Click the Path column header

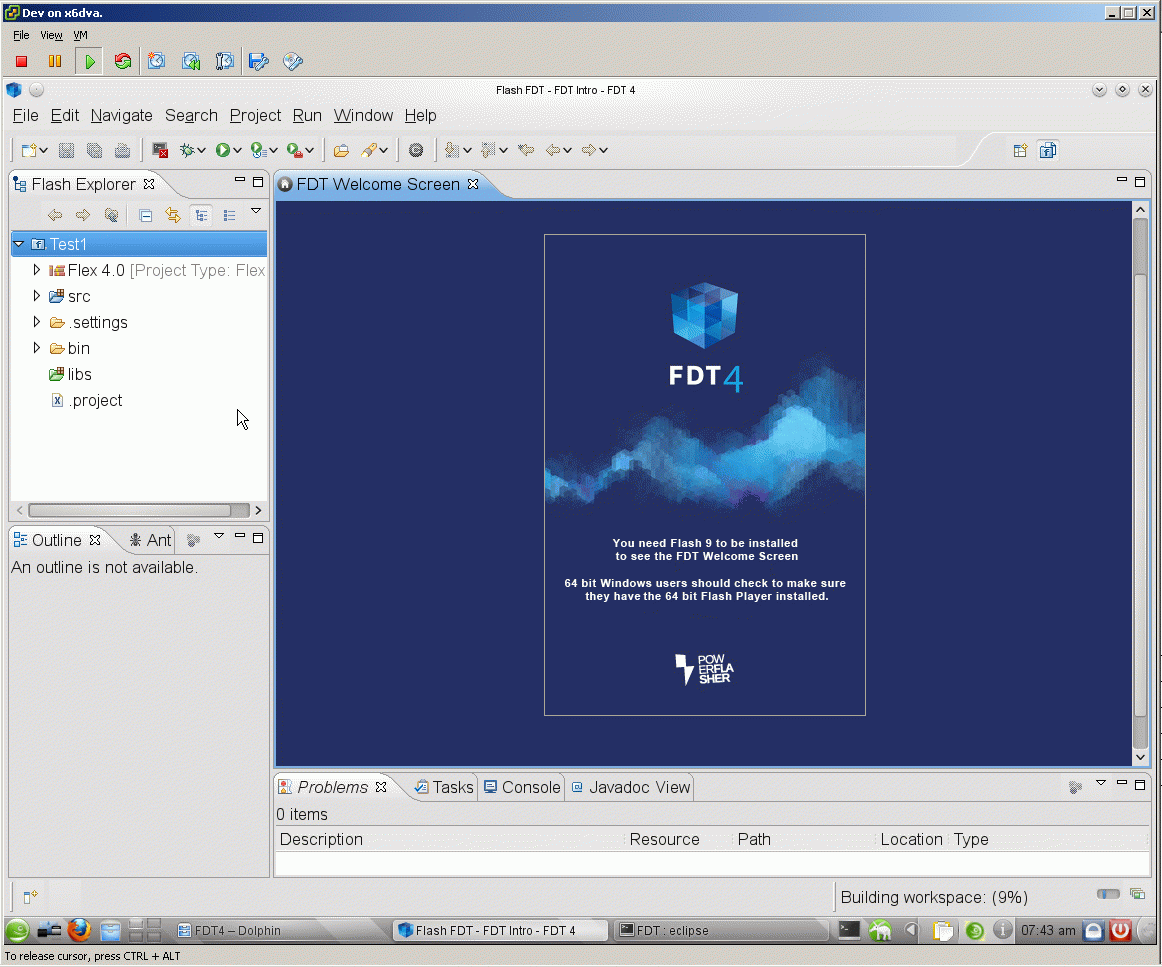[804, 840]
